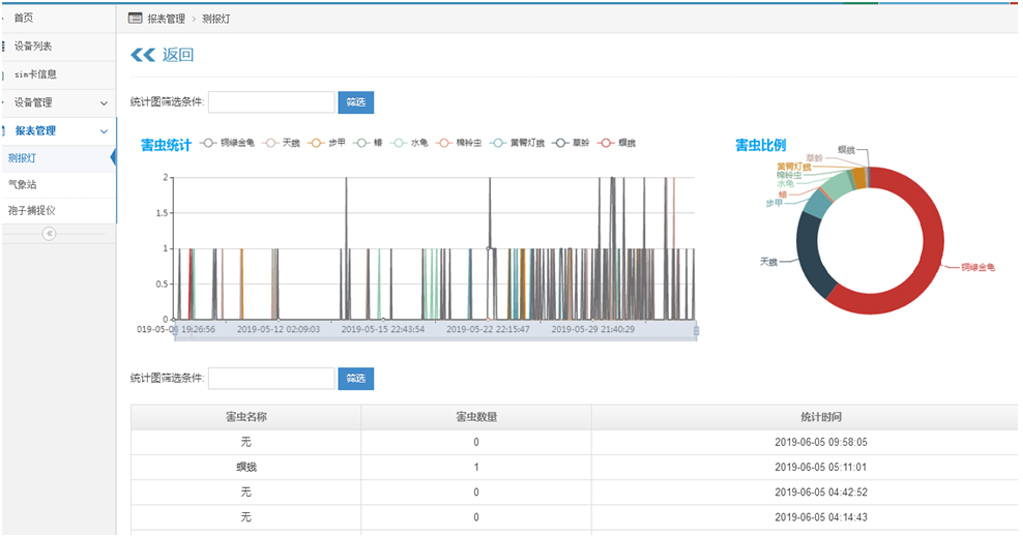Click the 设备列表 sidebar list icon
This screenshot has width=1023, height=537.
tap(5, 46)
